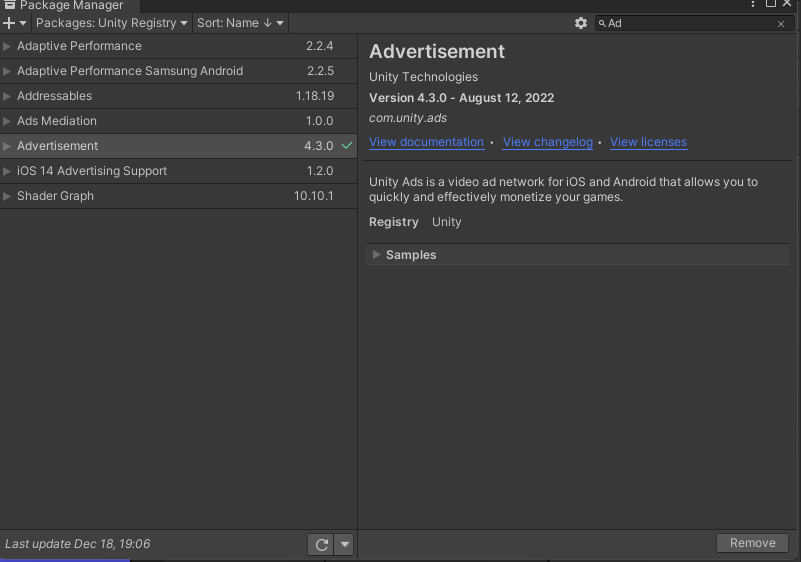Expand the Advertisement package arrow

pyautogui.click(x=7, y=146)
